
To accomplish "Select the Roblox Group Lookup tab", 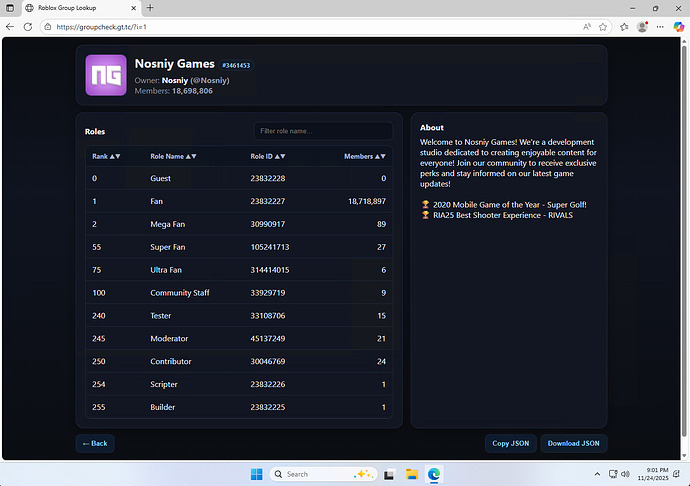I will pos(79,8).
